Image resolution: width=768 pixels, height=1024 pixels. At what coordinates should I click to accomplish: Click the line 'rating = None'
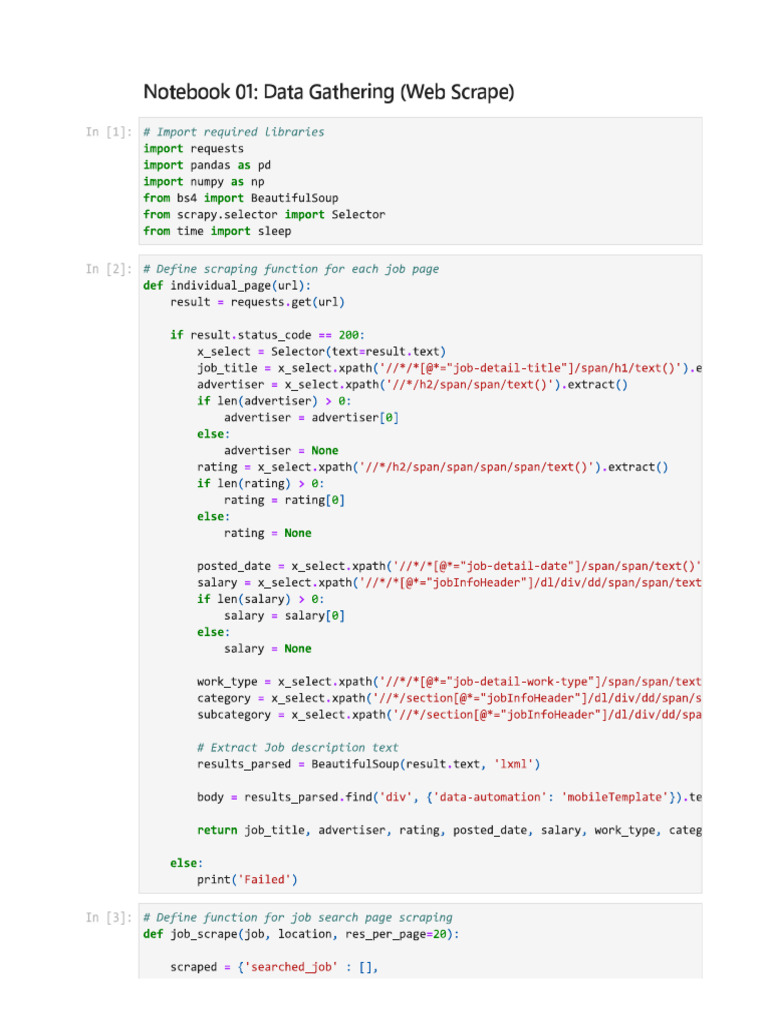[268, 533]
